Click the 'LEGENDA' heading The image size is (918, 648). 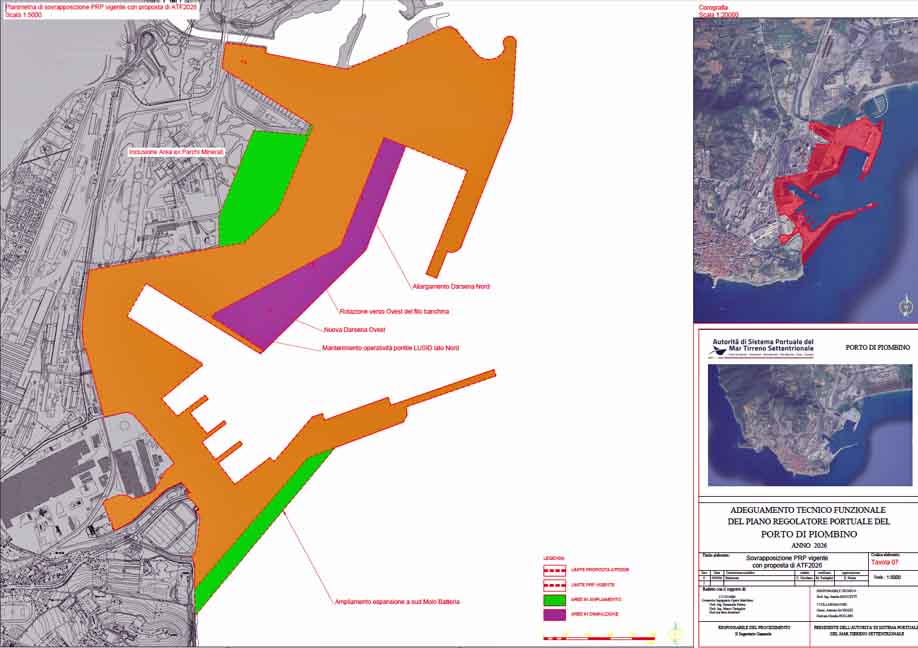click(553, 558)
